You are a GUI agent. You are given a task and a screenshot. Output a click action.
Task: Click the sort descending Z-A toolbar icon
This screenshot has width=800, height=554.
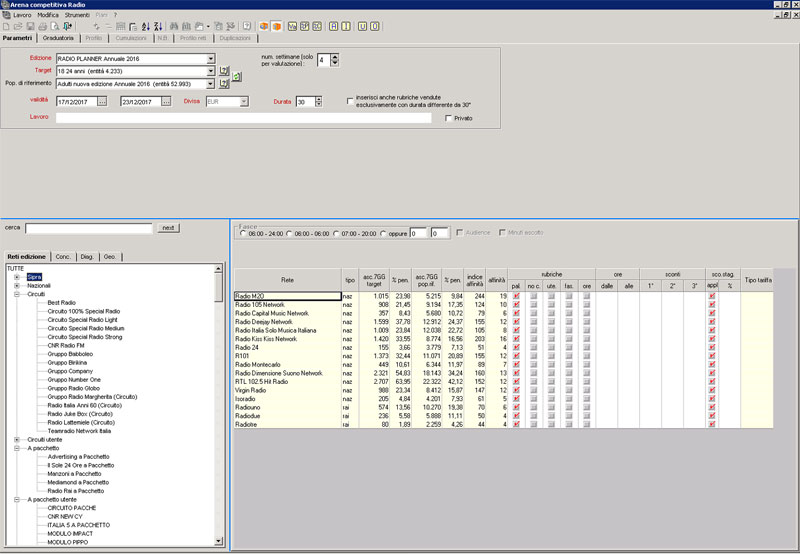pyautogui.click(x=157, y=26)
